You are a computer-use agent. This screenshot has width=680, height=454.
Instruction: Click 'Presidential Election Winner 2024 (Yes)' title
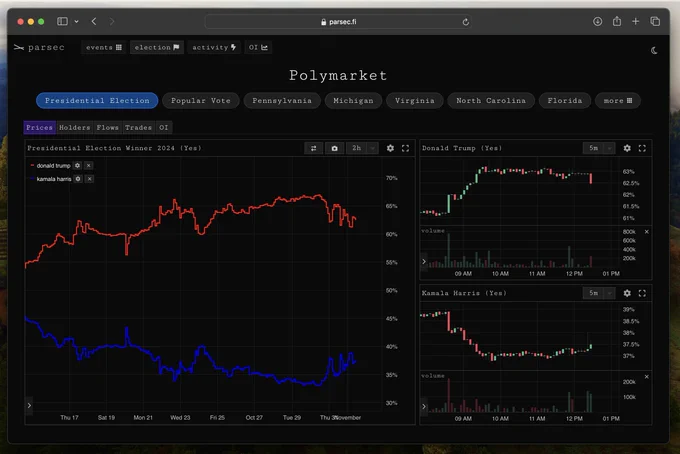click(x=114, y=148)
